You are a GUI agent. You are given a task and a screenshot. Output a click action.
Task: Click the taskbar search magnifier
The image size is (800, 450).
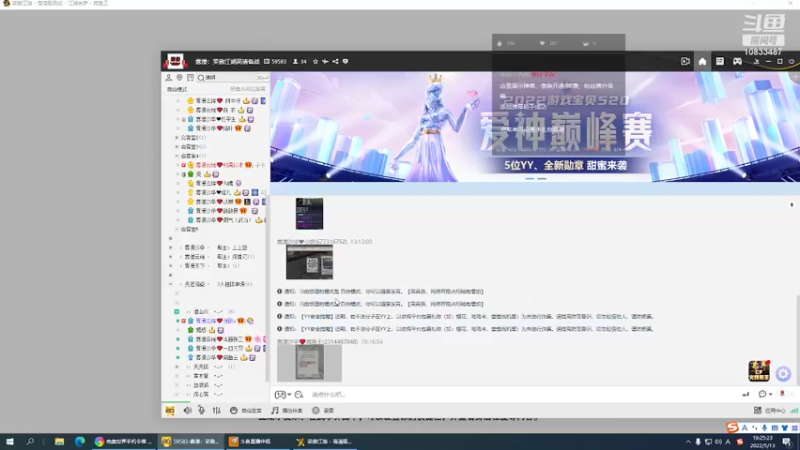pos(30,441)
